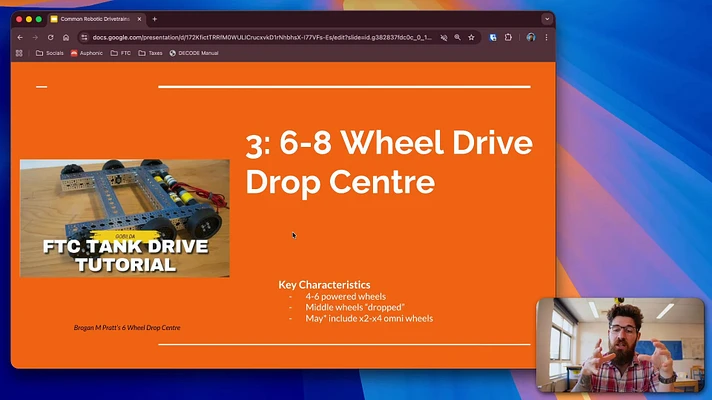712x400 pixels.
Task: Open the apps grid icon in bookmarks bar
Action: [19, 53]
